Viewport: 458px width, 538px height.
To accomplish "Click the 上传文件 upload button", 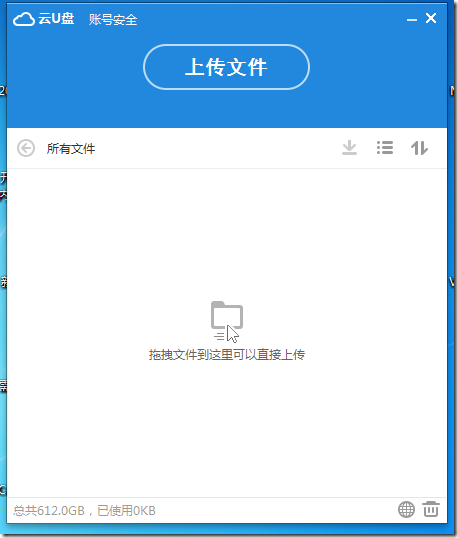I will (x=226, y=67).
